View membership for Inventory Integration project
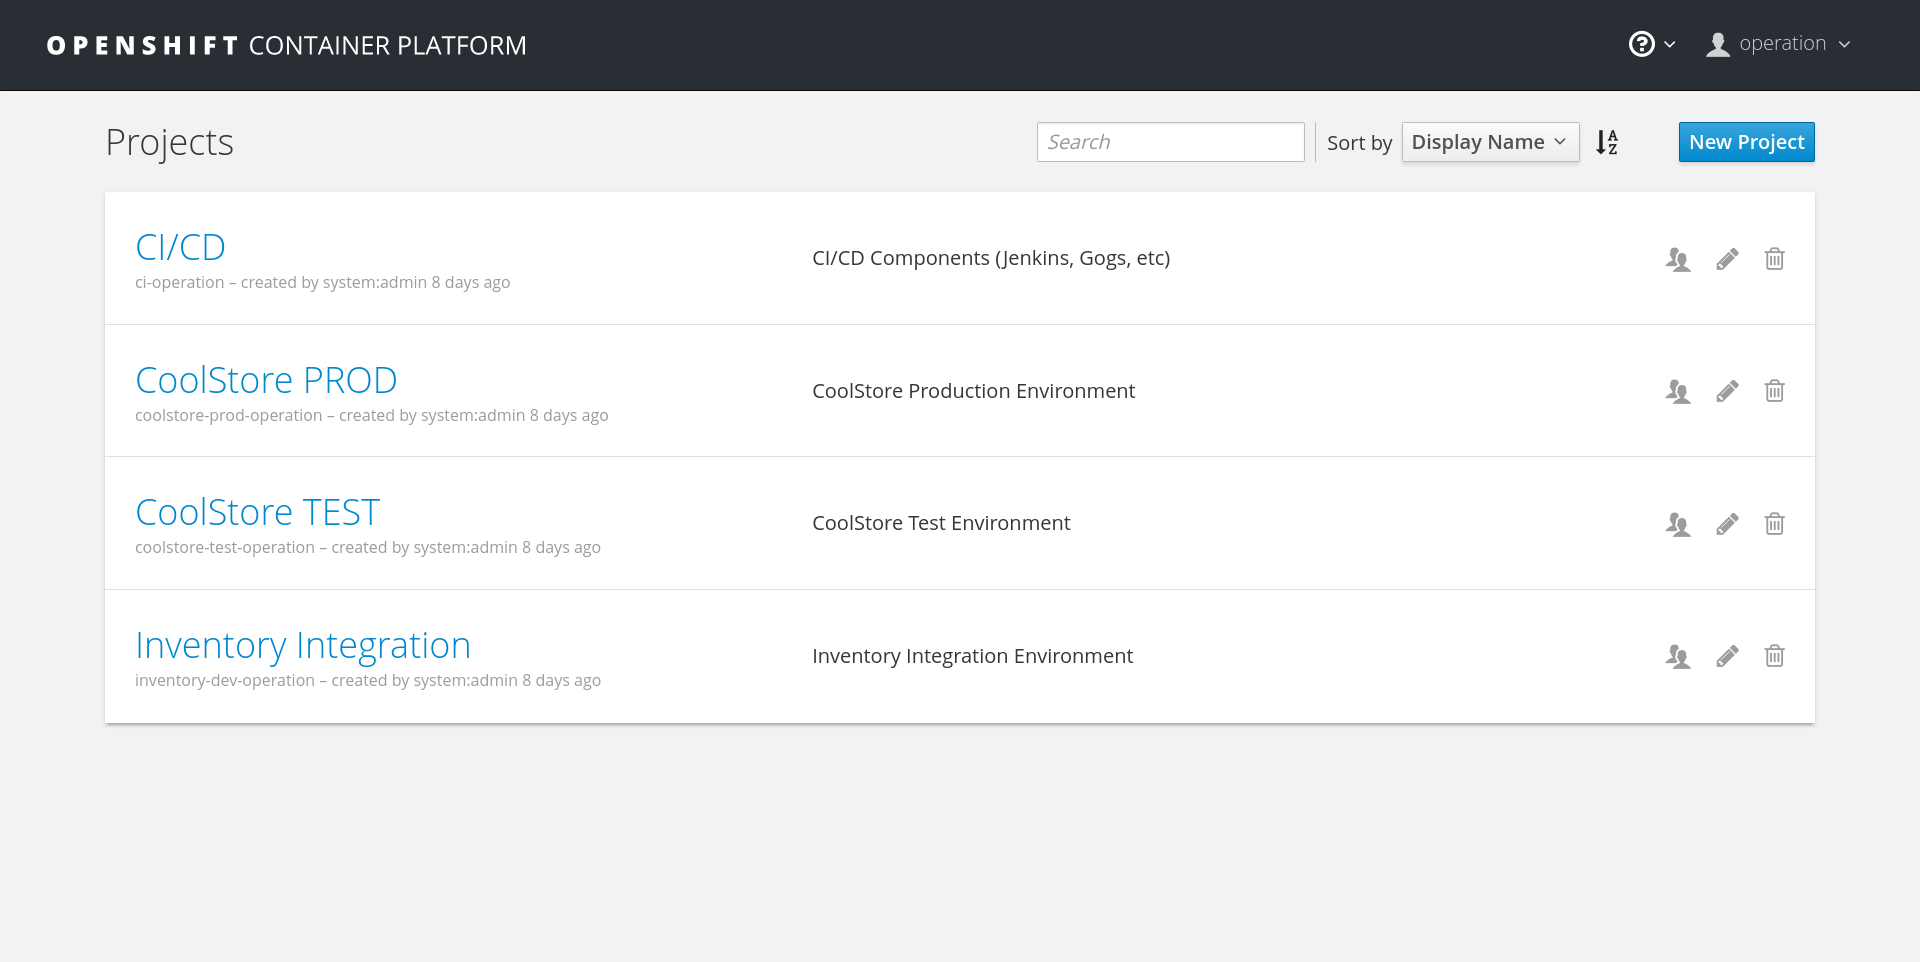The height and width of the screenshot is (962, 1920). tap(1677, 656)
